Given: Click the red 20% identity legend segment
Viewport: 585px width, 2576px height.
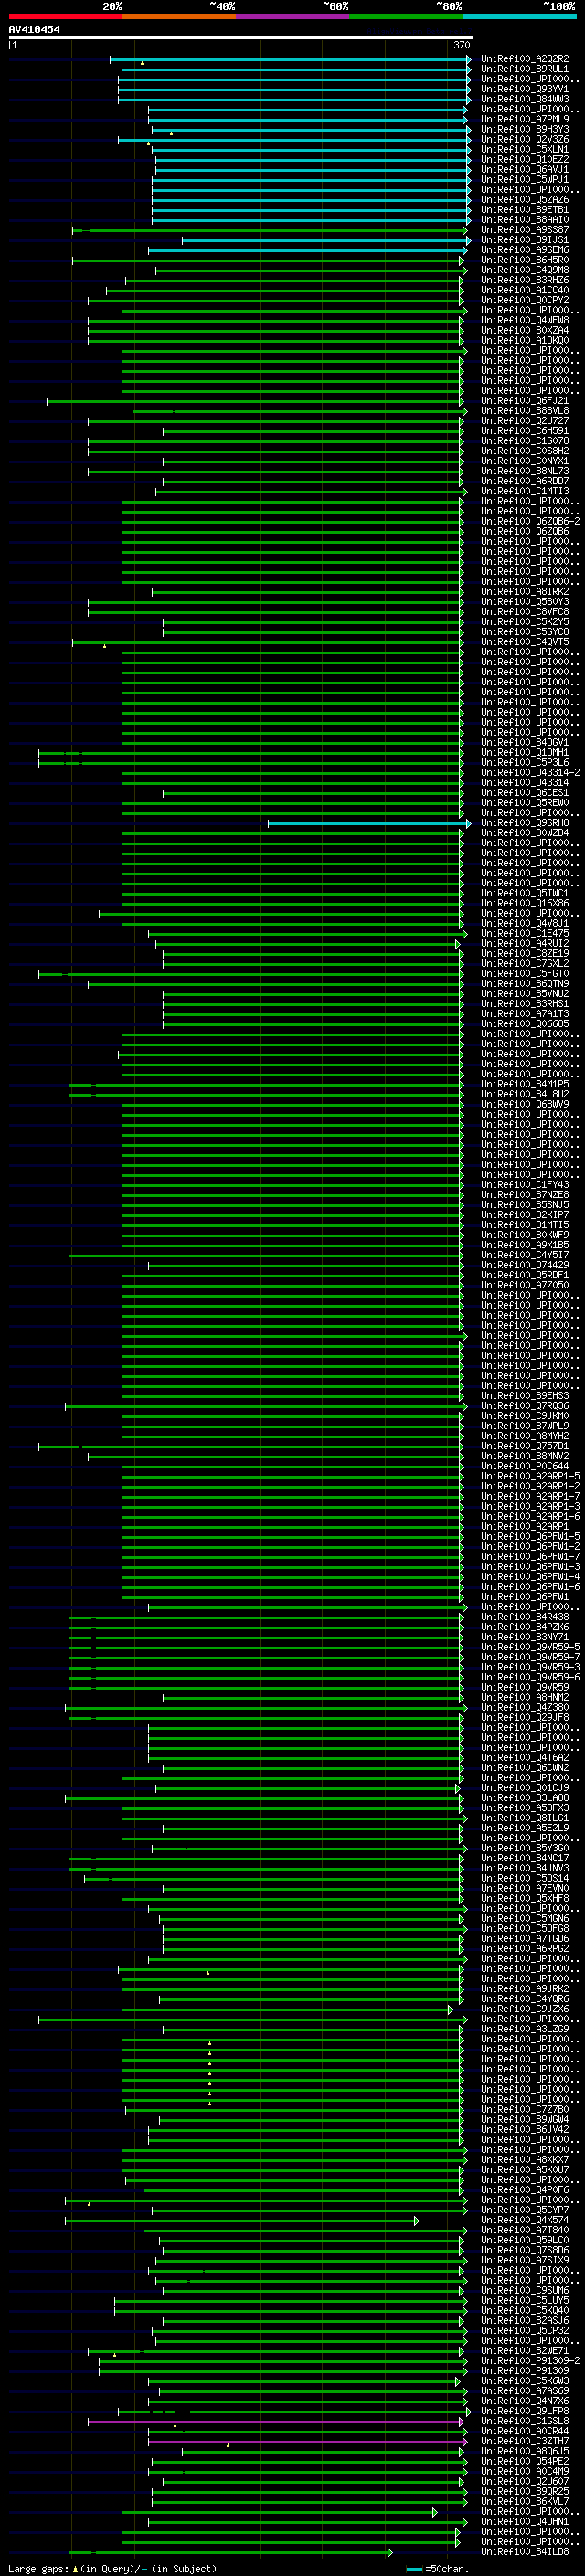Looking at the screenshot, I should (66, 16).
